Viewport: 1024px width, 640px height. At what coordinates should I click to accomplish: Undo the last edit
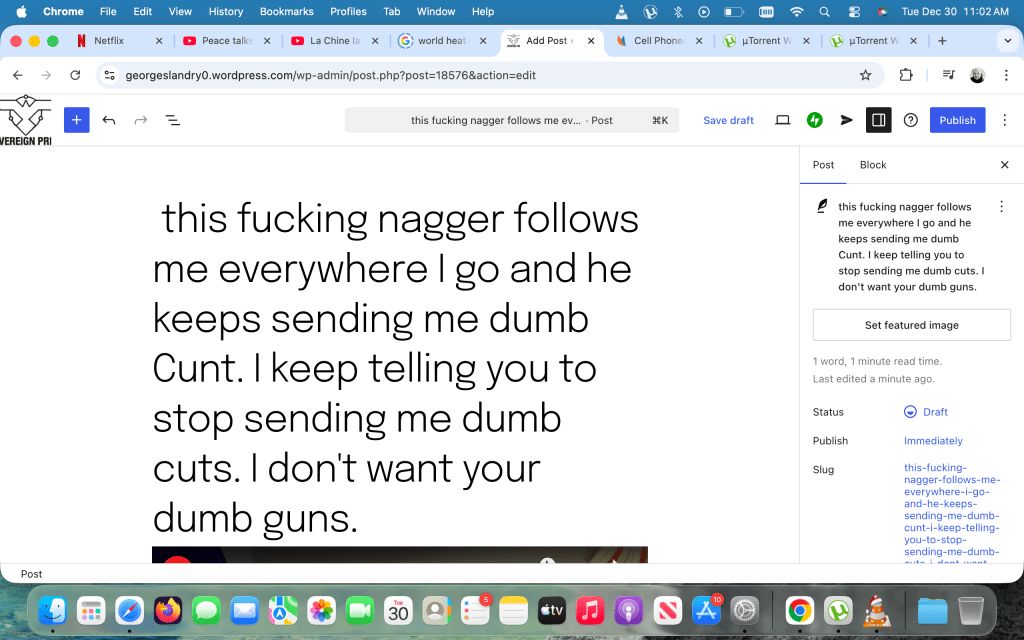coord(109,120)
